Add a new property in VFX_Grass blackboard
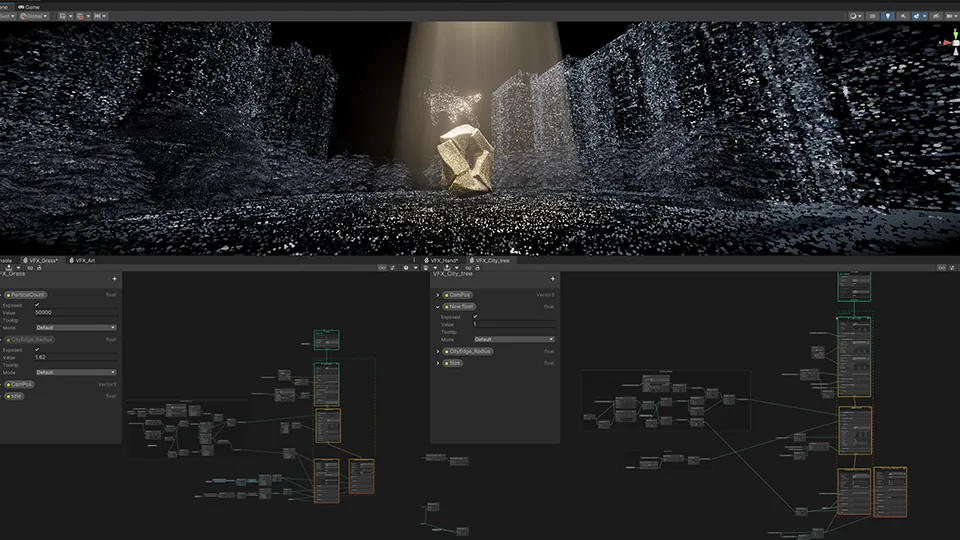Viewport: 960px width, 540px height. [114, 279]
